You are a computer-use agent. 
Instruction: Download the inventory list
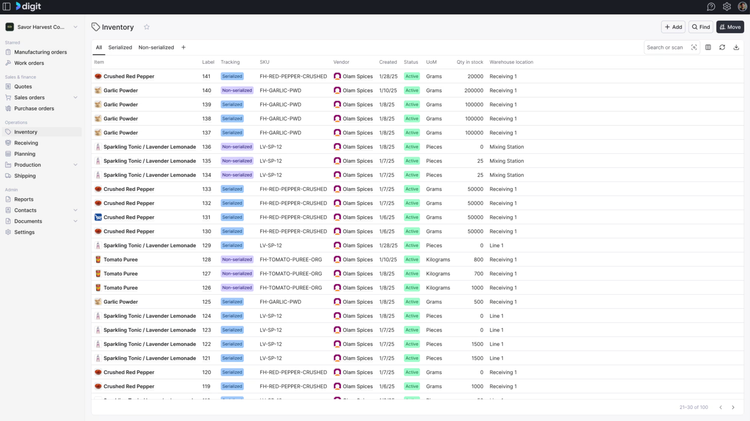[x=736, y=47]
